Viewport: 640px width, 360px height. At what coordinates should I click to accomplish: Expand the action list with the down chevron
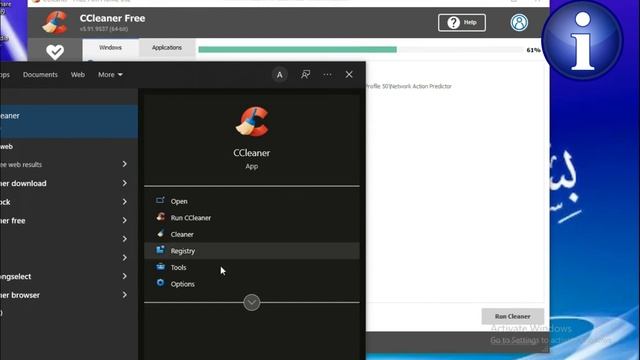click(x=251, y=302)
